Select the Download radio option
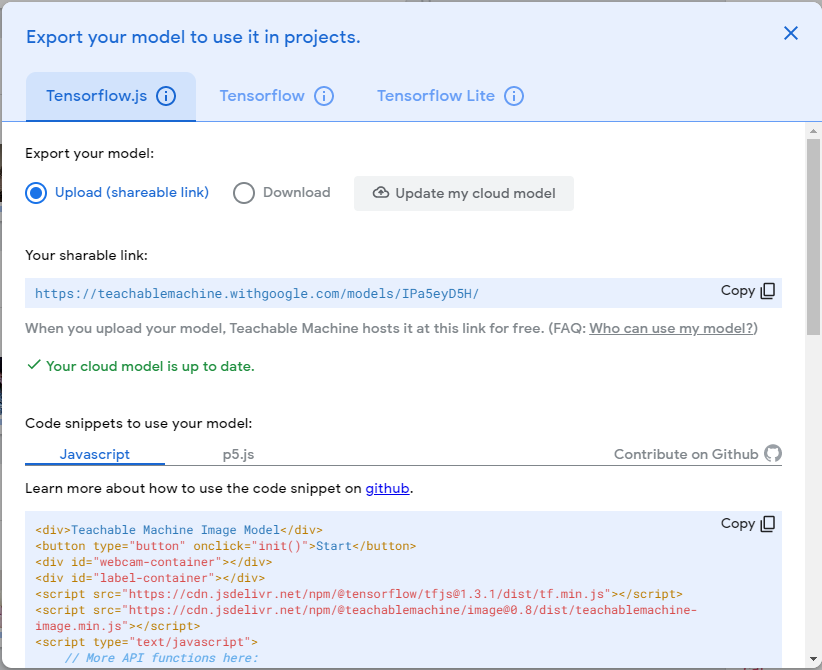 244,193
